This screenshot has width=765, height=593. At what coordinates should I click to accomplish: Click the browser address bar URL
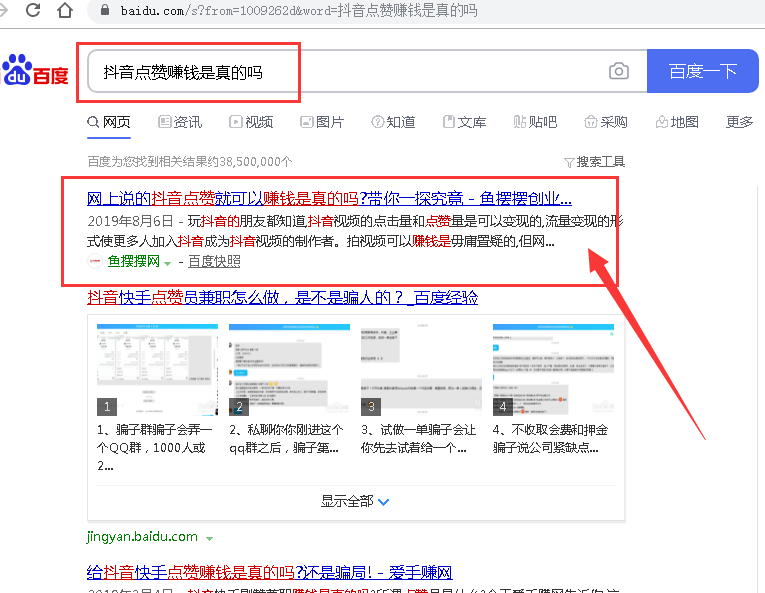pos(299,10)
